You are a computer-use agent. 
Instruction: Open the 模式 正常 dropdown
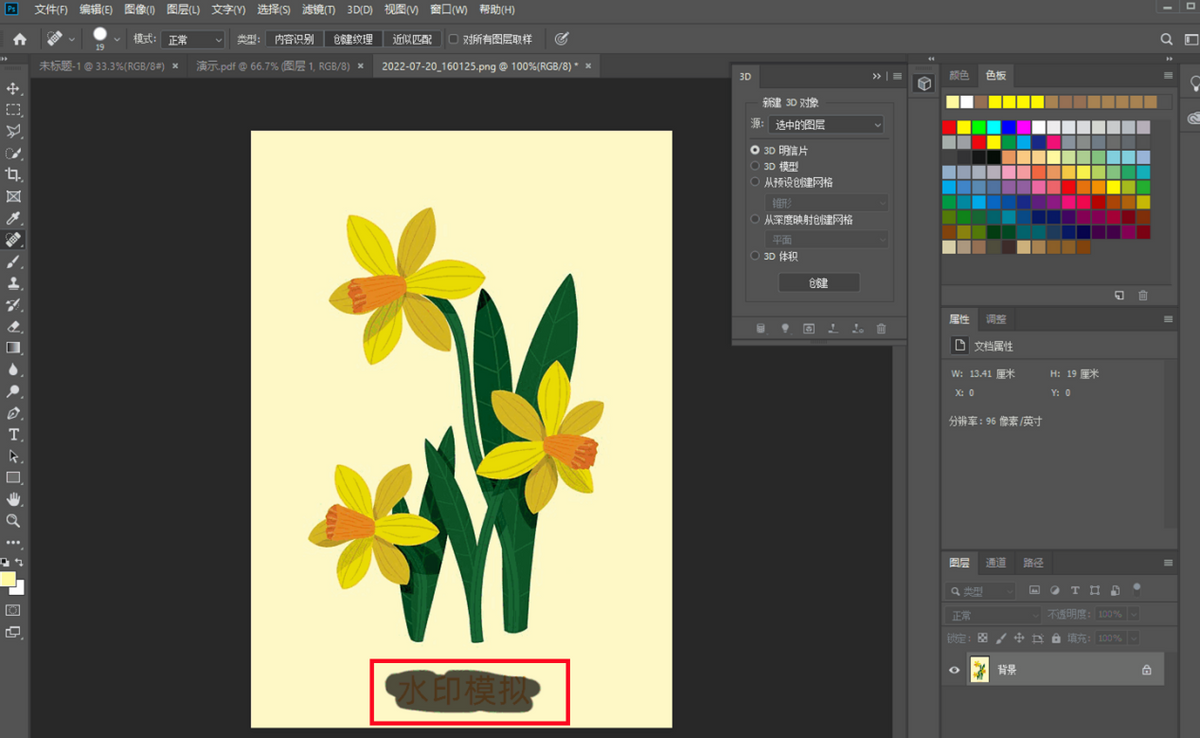tap(194, 39)
